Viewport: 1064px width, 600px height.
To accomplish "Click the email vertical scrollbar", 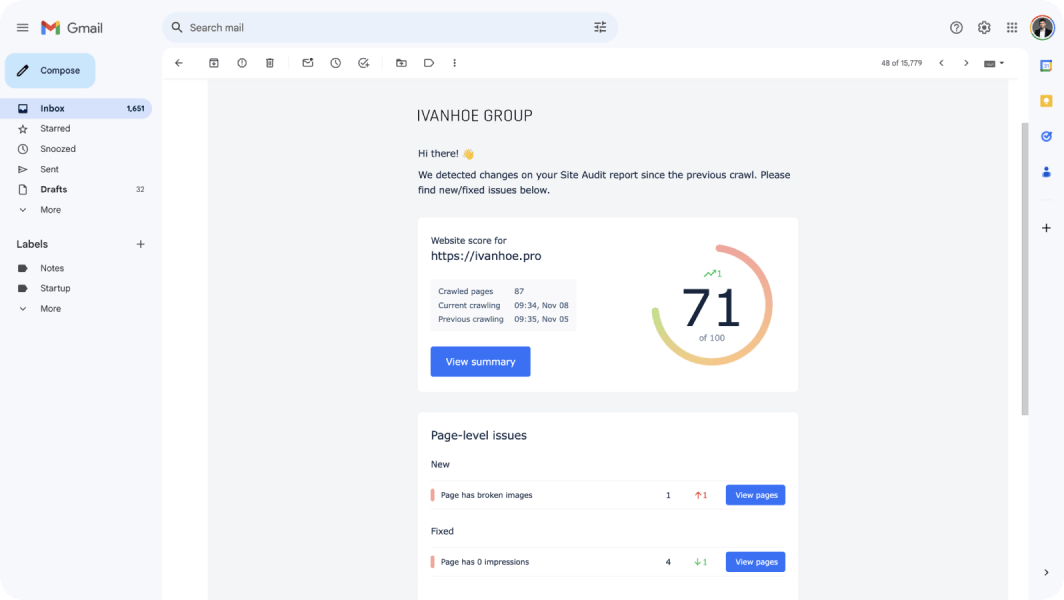I will 1025,269.
